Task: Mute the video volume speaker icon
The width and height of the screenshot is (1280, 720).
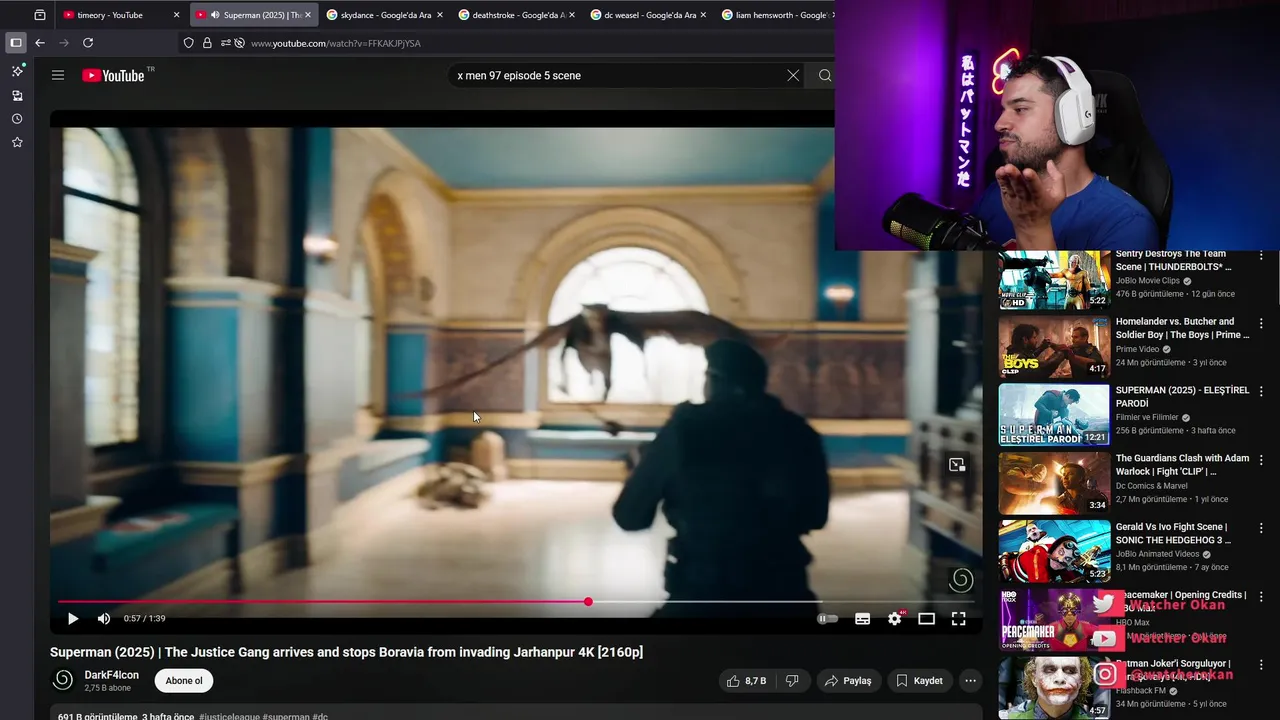Action: coord(104,619)
